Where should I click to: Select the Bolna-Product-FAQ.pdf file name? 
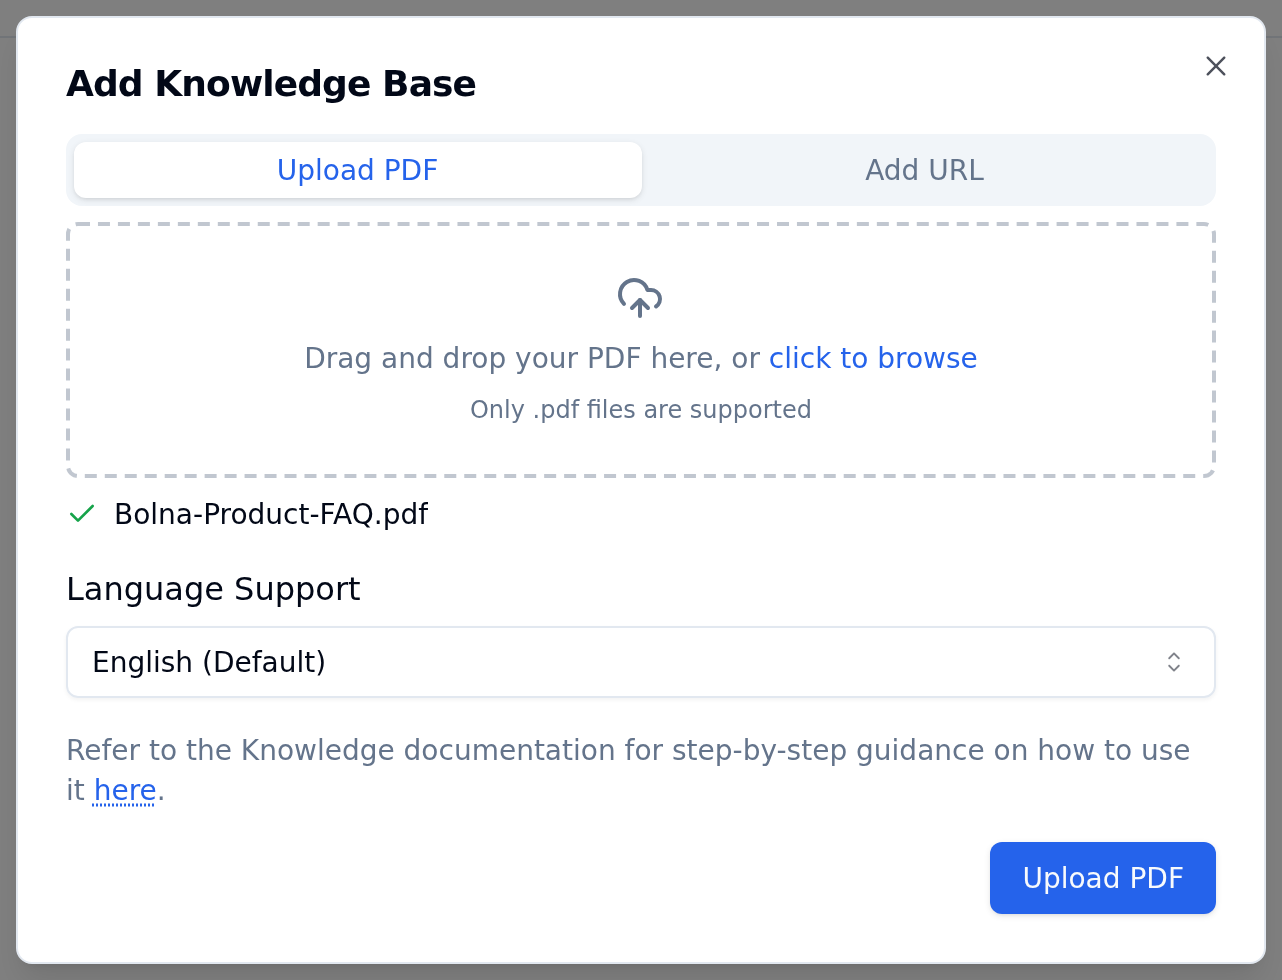[271, 514]
